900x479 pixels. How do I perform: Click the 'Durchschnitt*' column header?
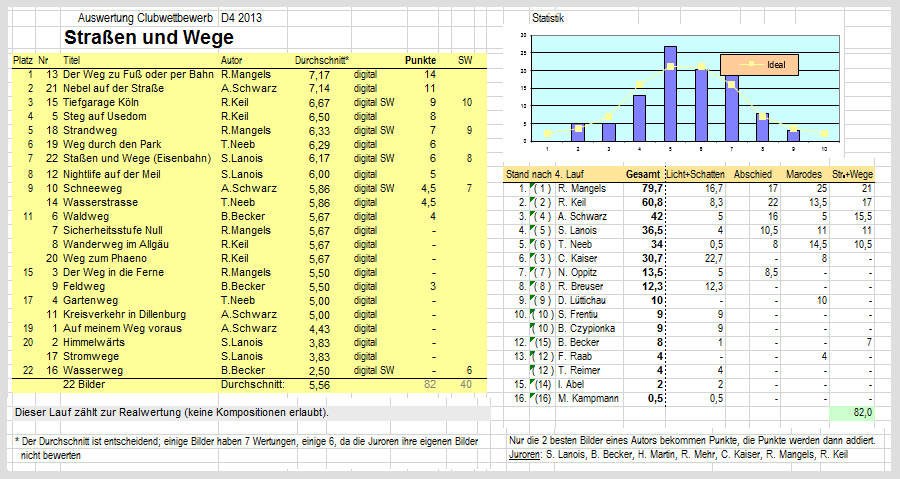click(322, 61)
